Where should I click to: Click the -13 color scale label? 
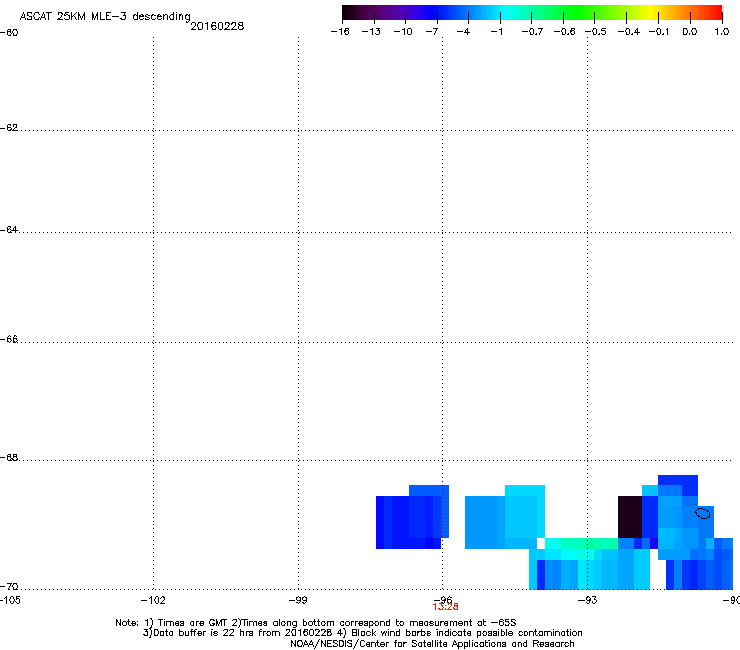click(x=371, y=32)
